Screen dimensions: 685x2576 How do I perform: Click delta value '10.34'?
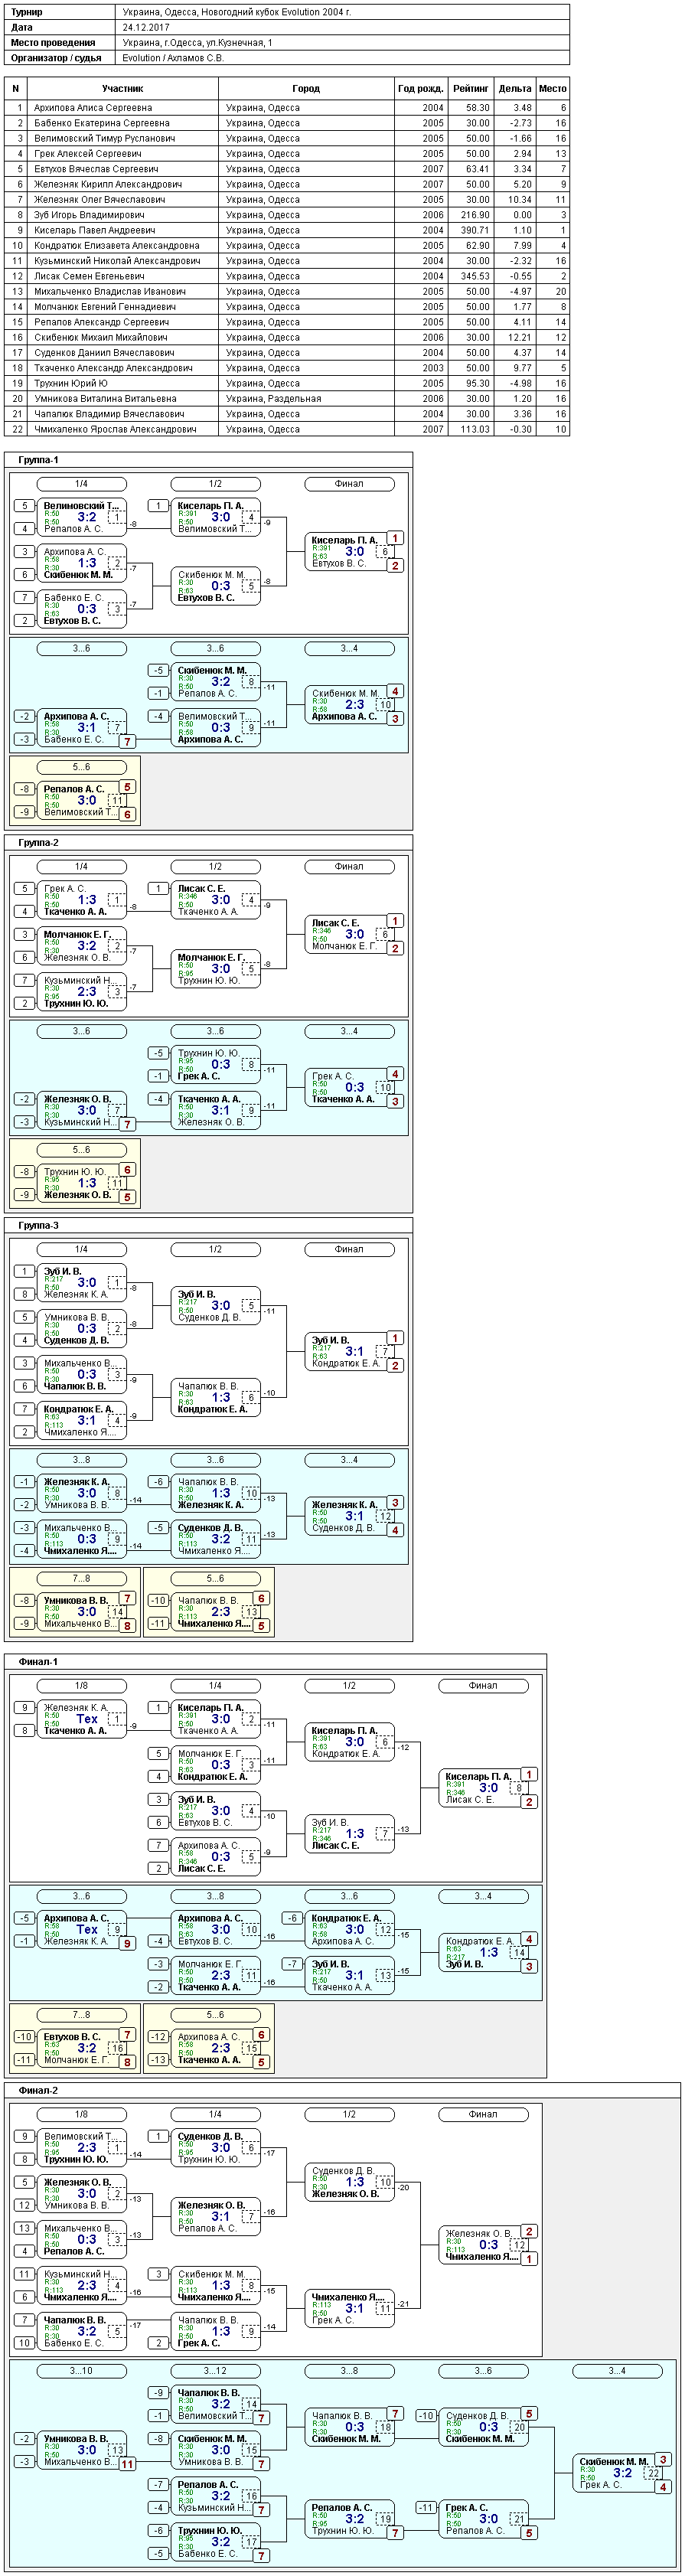click(520, 200)
